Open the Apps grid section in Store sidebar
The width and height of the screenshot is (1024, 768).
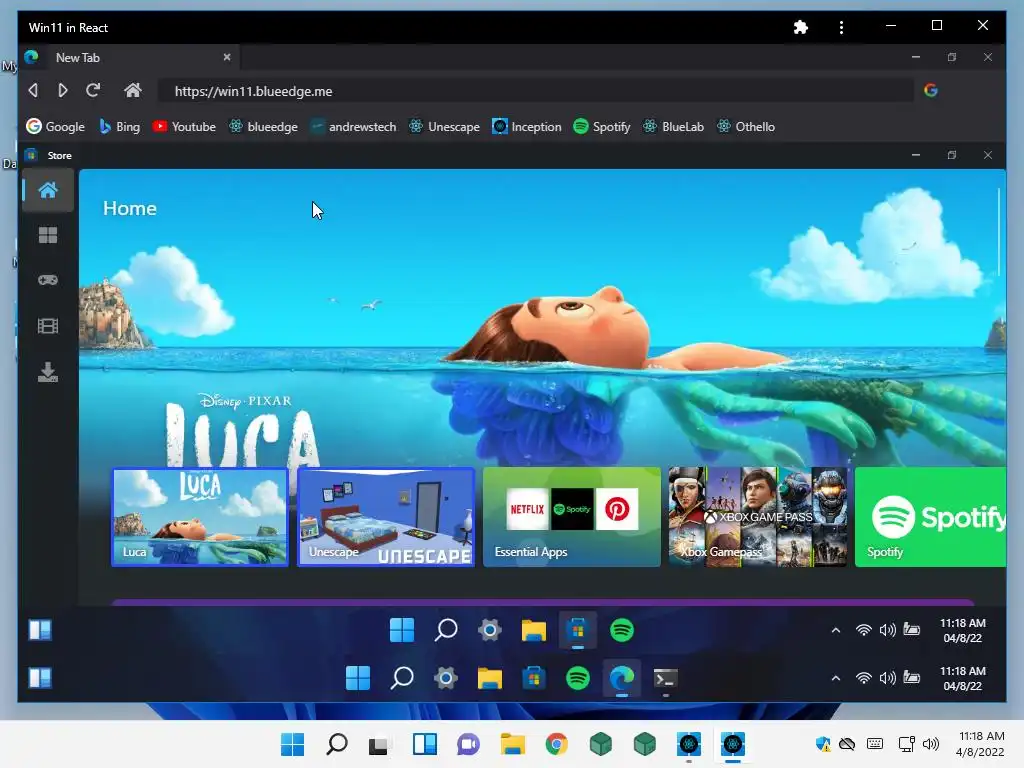click(x=48, y=235)
